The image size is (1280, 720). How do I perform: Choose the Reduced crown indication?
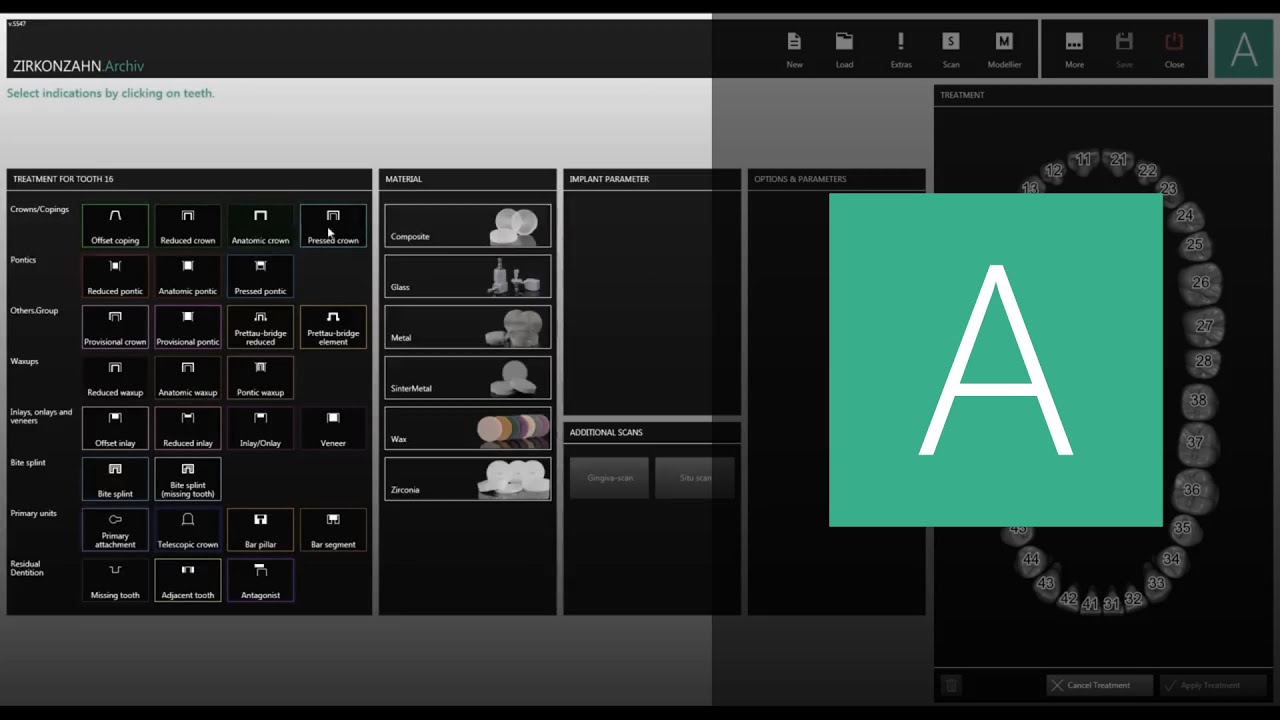coord(188,226)
